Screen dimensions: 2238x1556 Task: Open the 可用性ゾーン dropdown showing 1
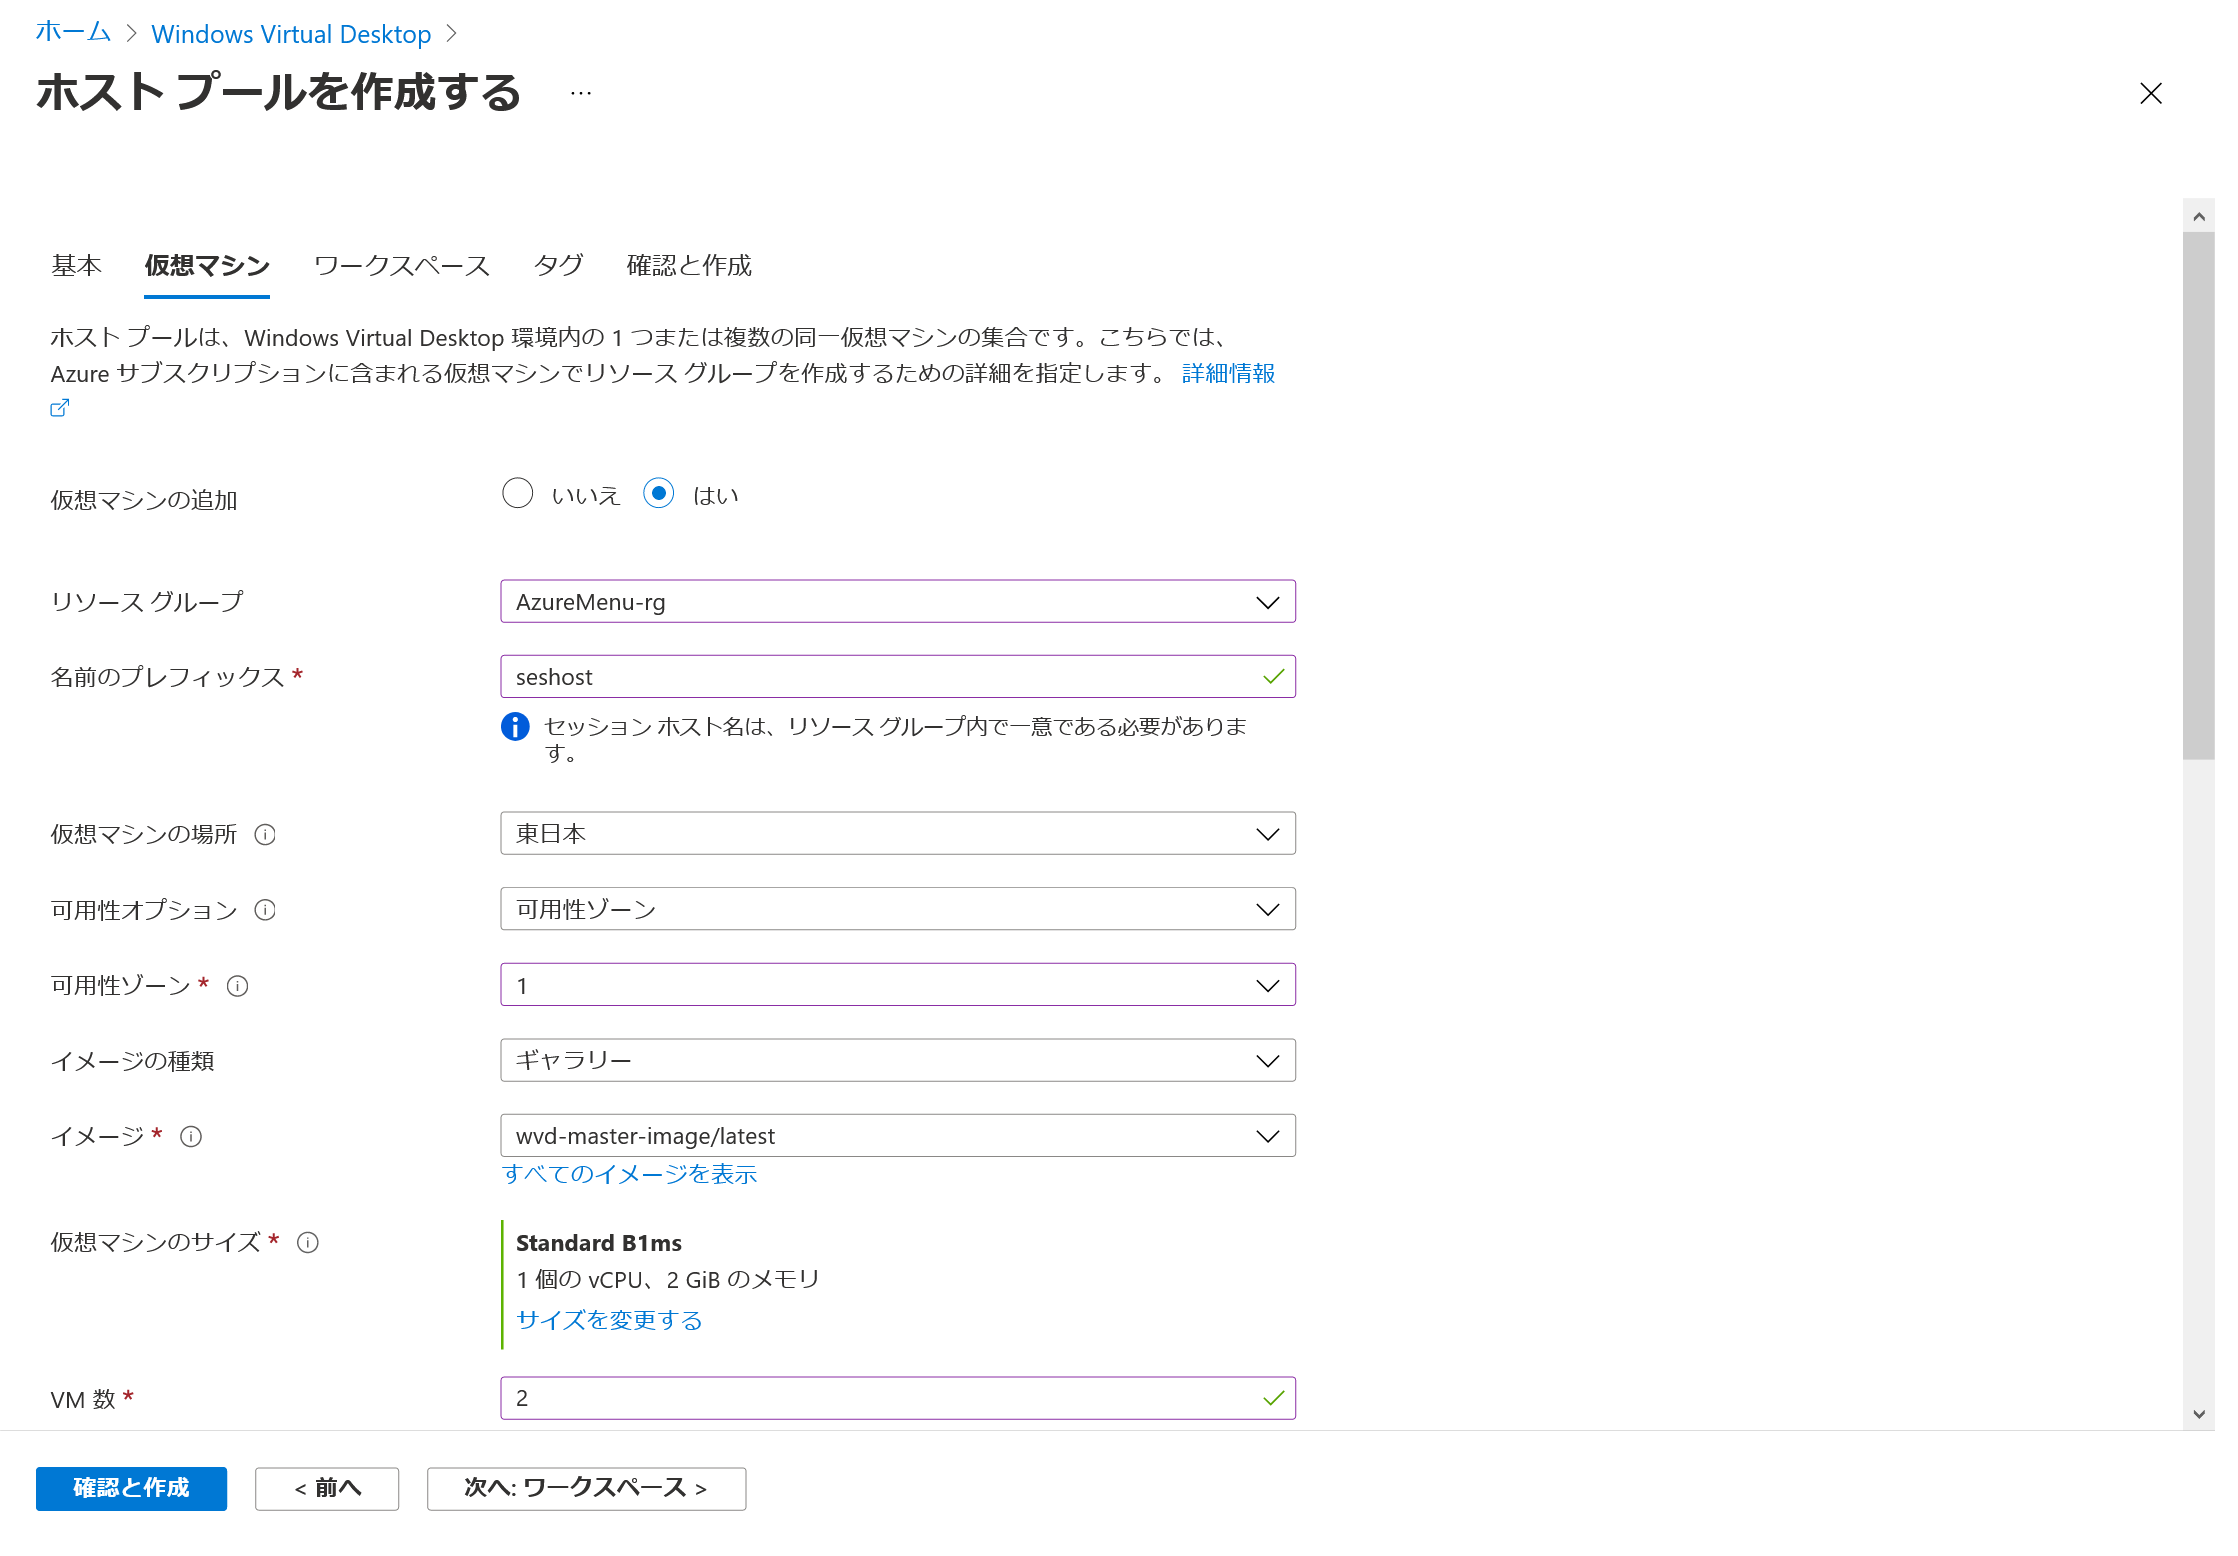[898, 986]
